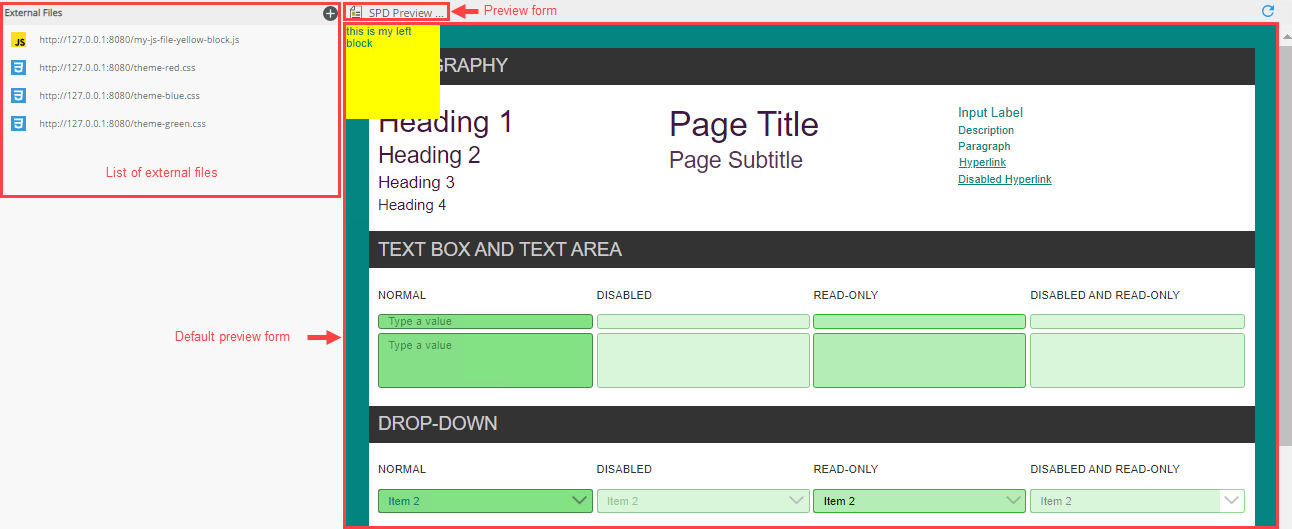
Task: Click the Heading 4 sample text
Action: point(412,205)
